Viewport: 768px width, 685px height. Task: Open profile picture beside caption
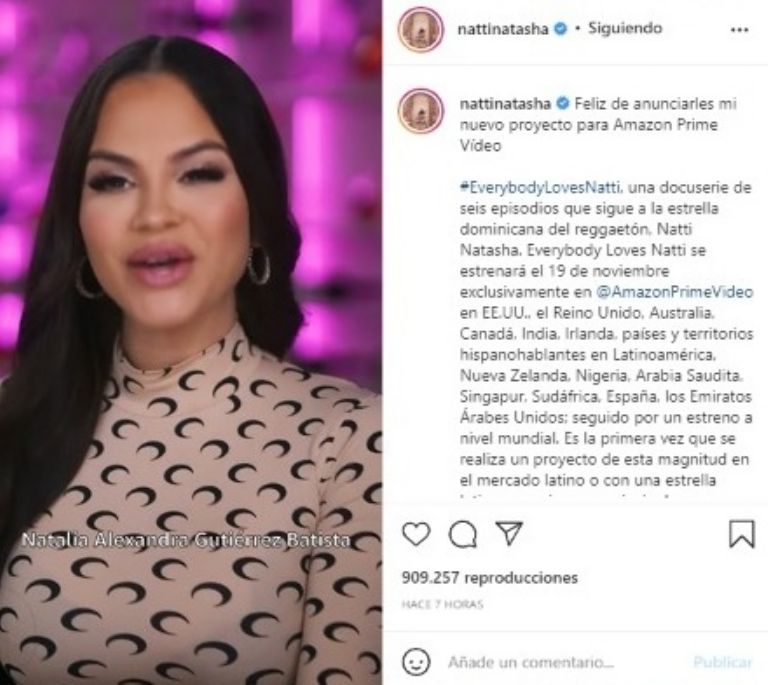point(421,111)
